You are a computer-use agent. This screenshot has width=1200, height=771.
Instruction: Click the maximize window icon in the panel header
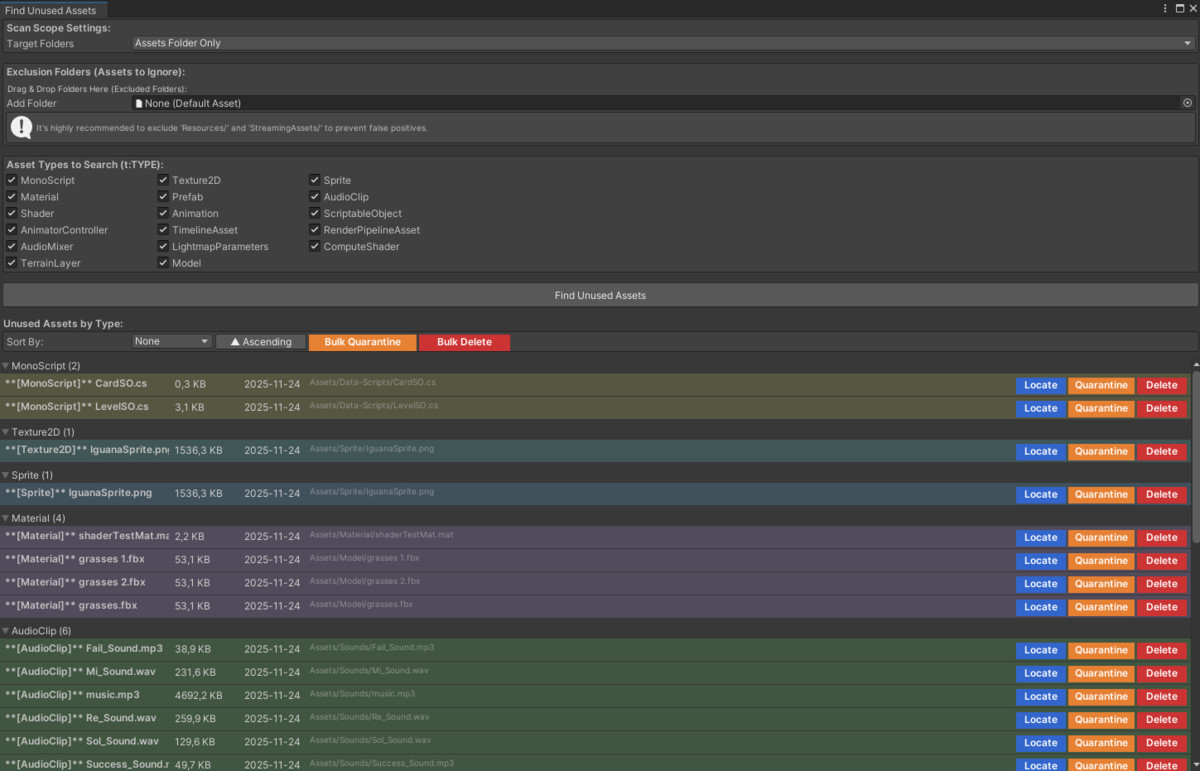[1179, 9]
